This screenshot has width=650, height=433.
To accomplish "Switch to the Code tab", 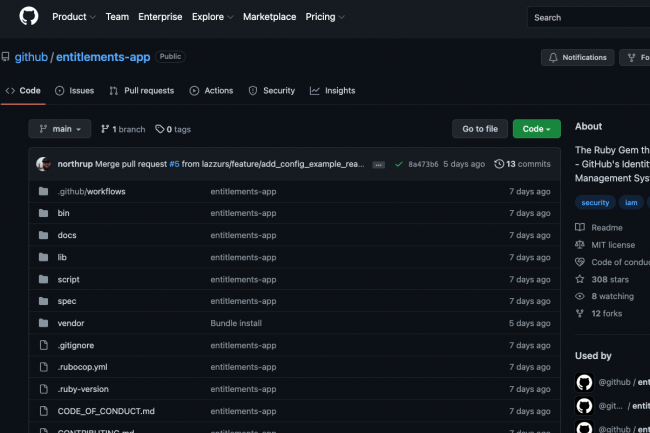I will coord(23,91).
